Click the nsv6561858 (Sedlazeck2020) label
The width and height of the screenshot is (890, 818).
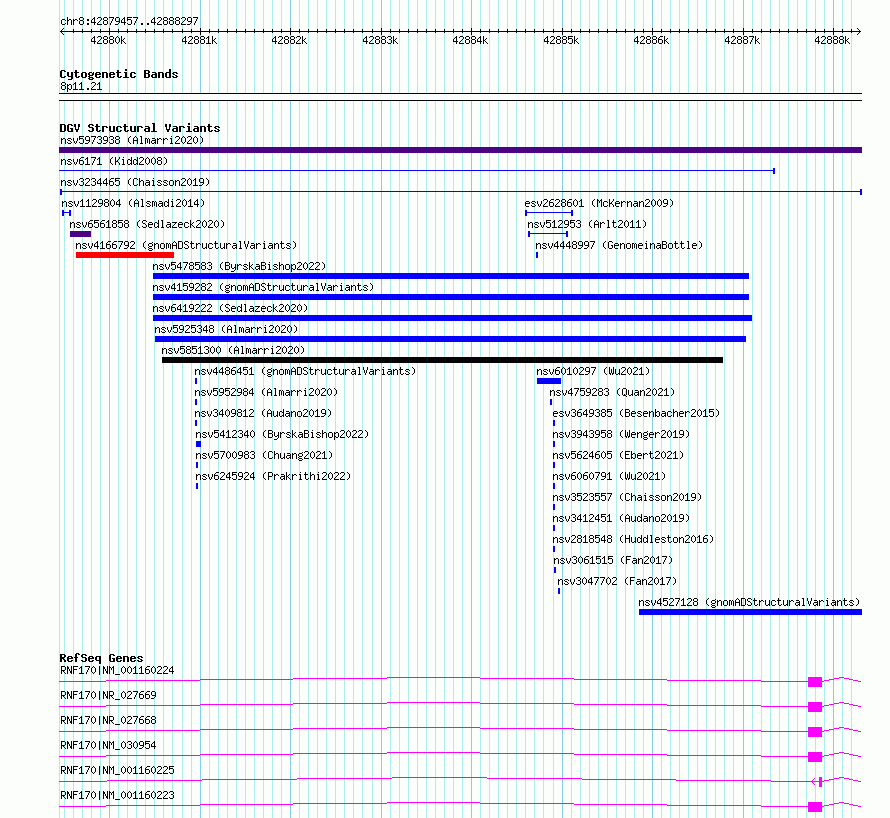[147, 224]
